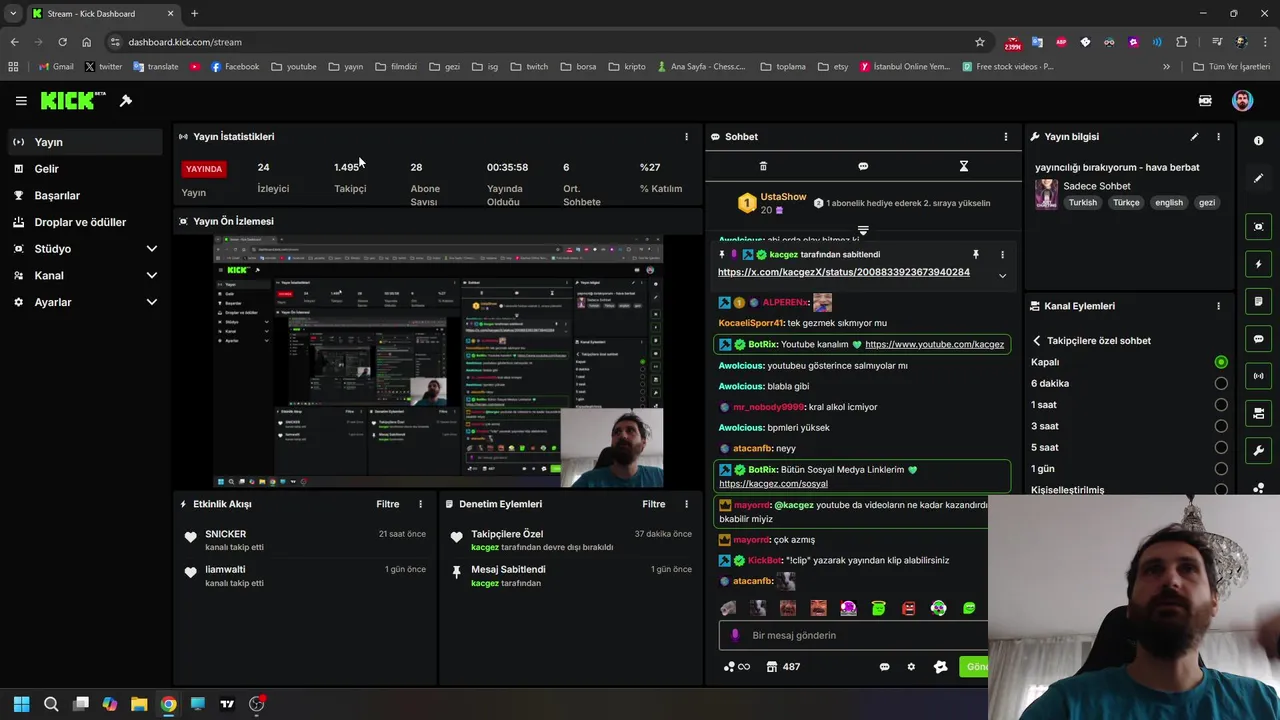Screen dimensions: 1280x720
Task: Open the pinned x.com status link
Action: (x=843, y=272)
